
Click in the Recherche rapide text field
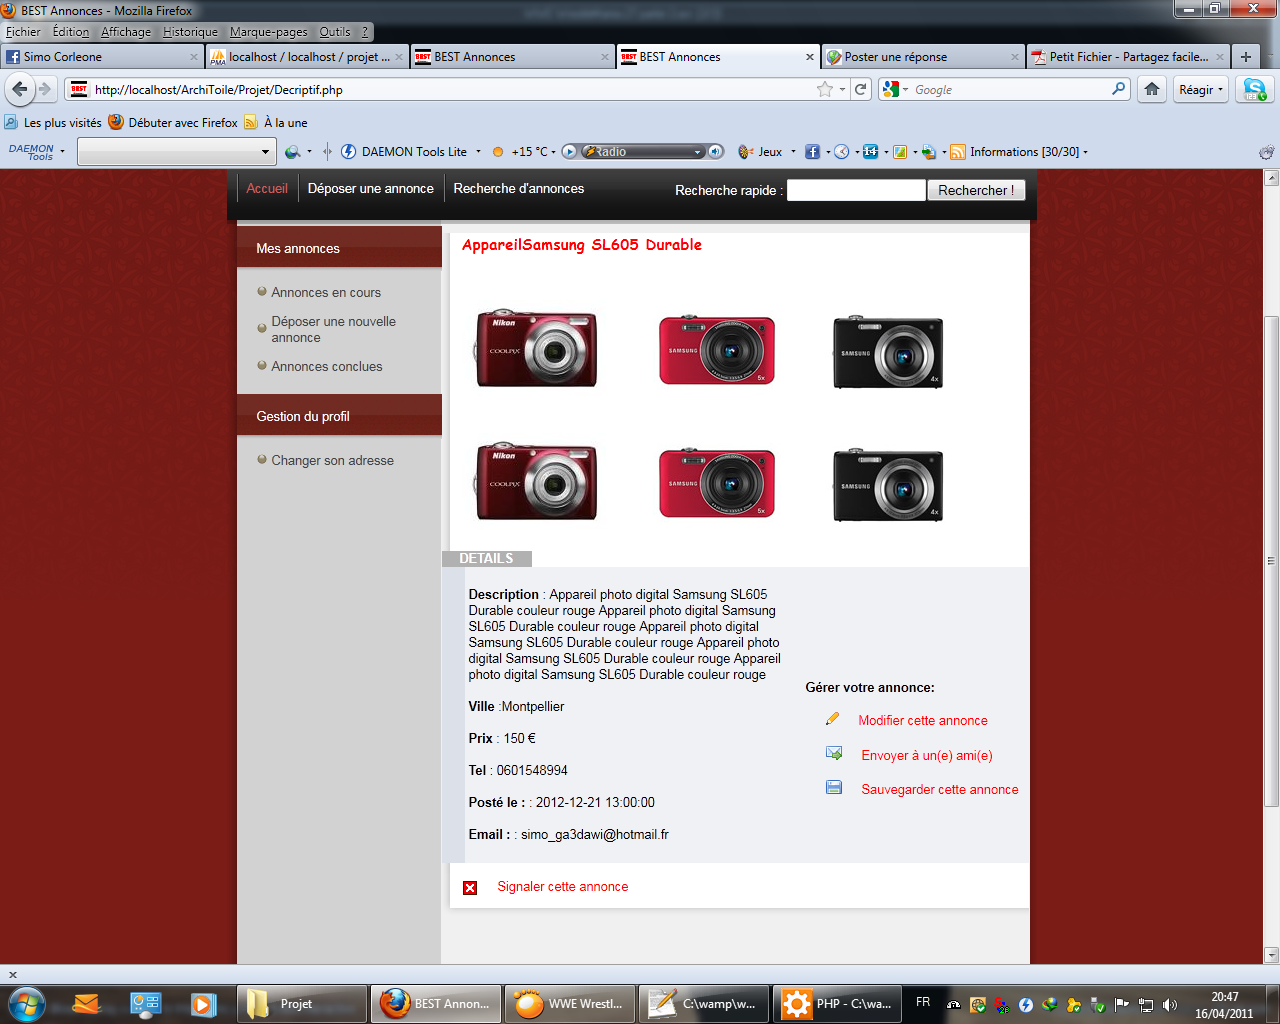tap(856, 190)
